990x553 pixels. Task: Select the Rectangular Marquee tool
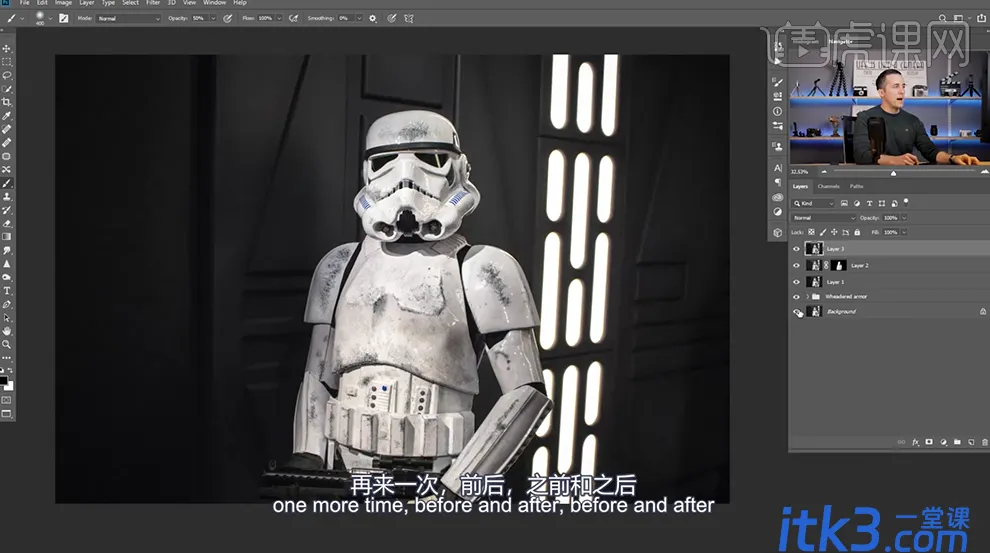[x=6, y=62]
